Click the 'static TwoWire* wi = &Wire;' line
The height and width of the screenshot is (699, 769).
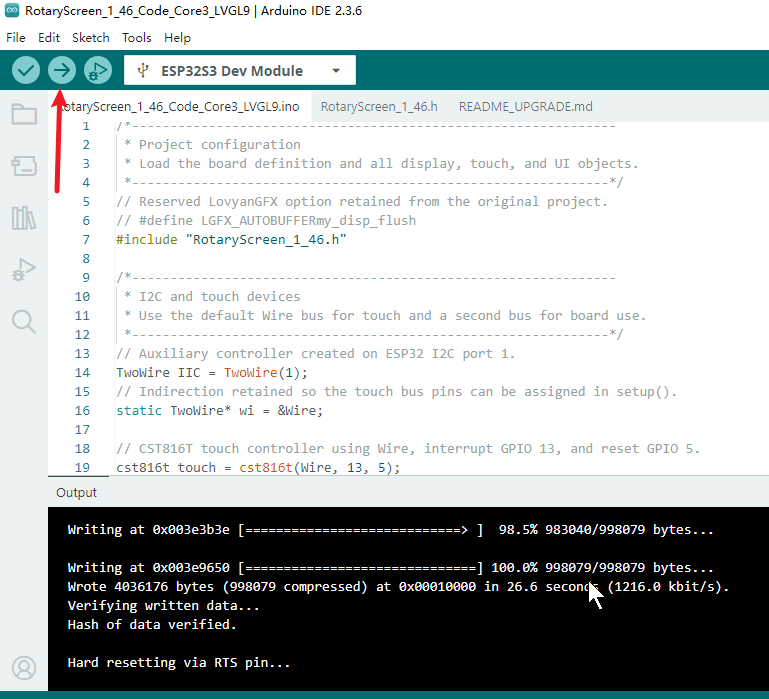click(219, 411)
